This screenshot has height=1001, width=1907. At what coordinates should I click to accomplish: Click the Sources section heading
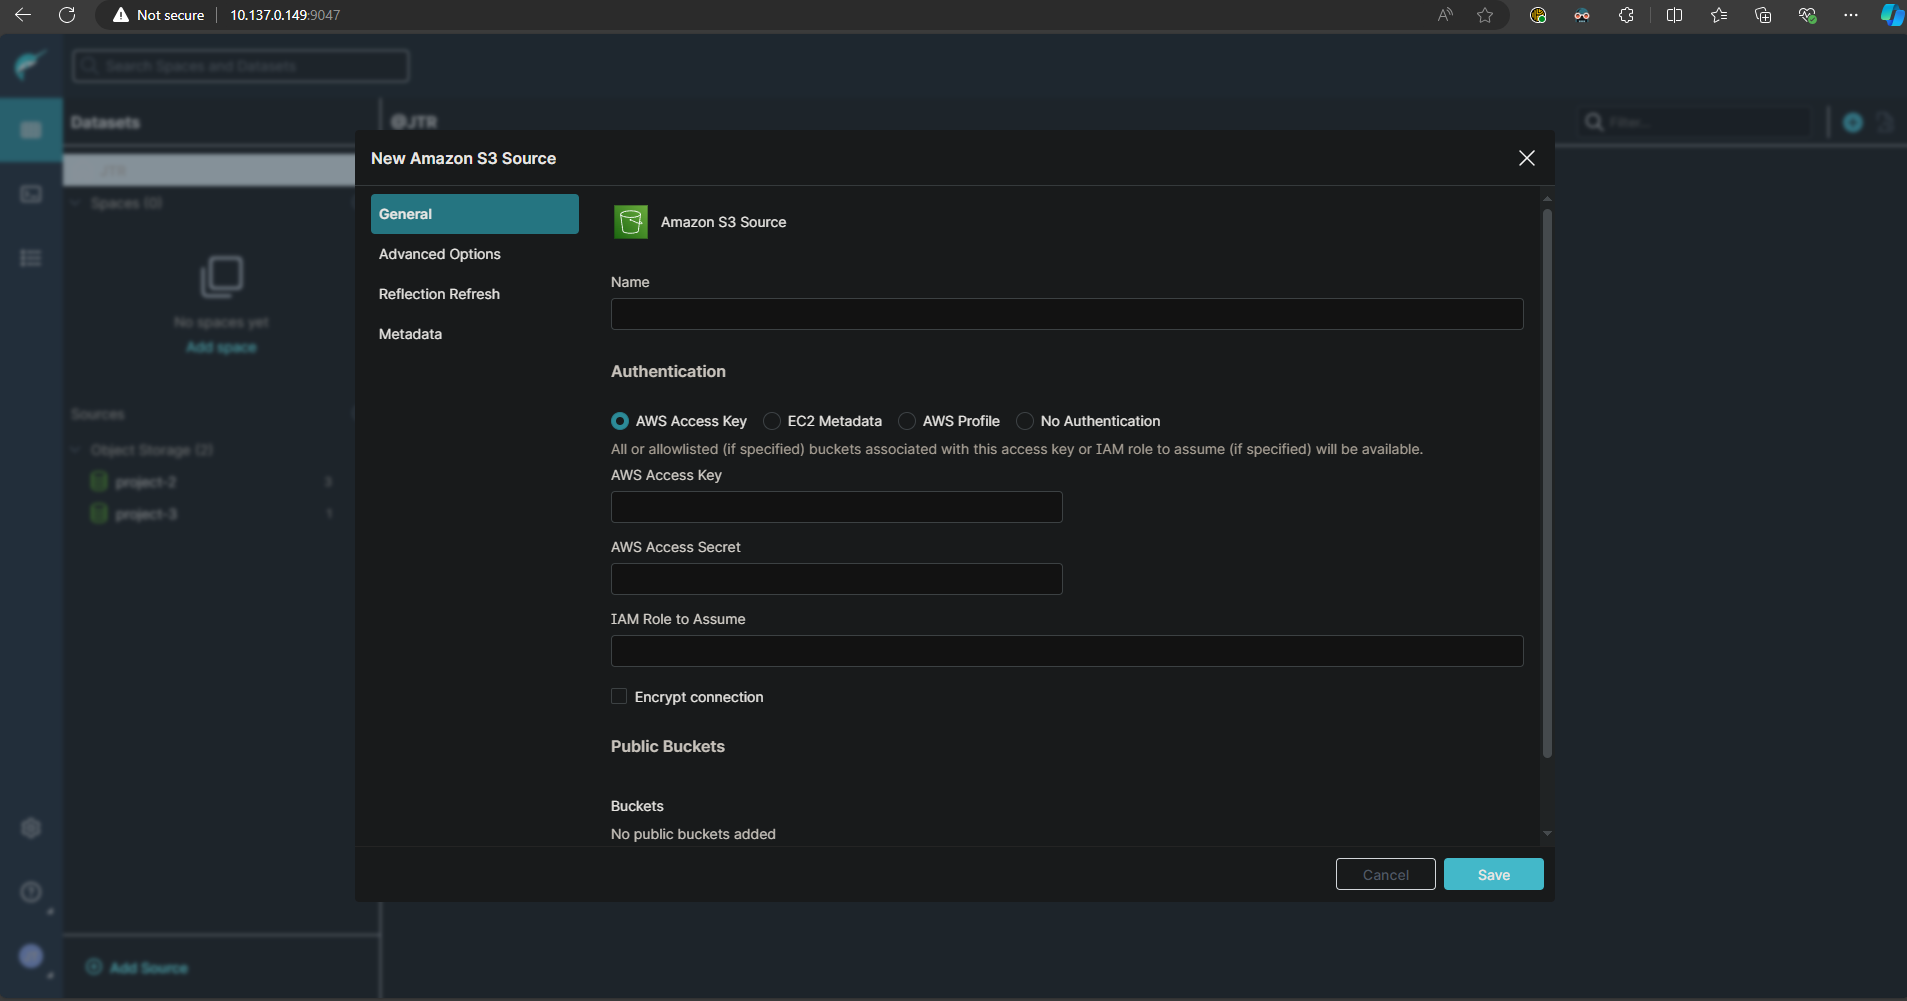(98, 414)
